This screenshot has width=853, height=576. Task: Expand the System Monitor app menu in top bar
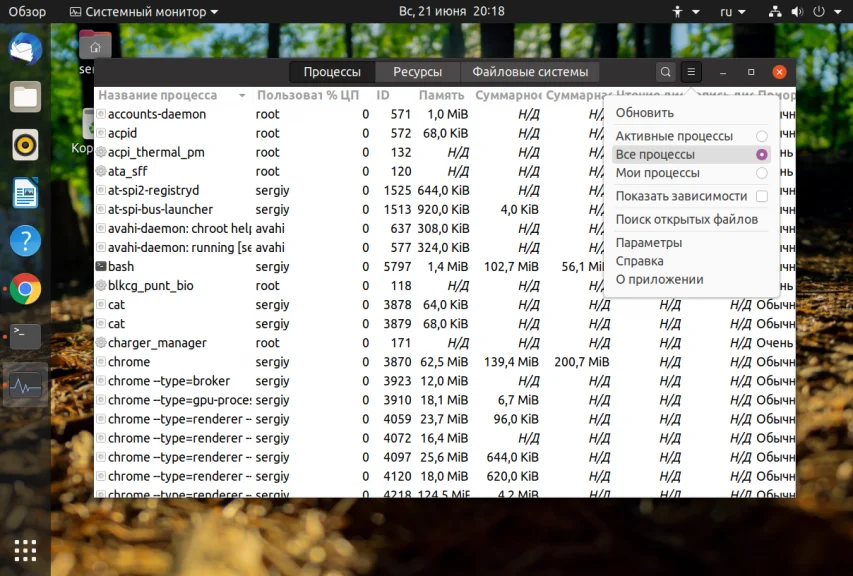(144, 11)
